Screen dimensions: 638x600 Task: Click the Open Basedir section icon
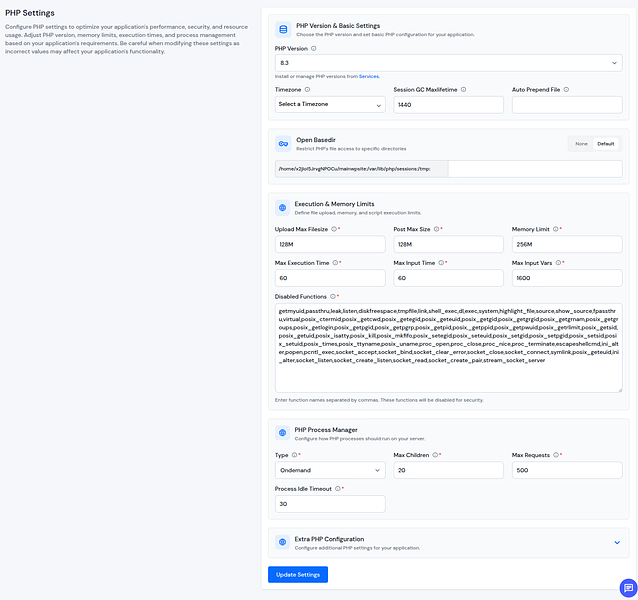pyautogui.click(x=283, y=144)
